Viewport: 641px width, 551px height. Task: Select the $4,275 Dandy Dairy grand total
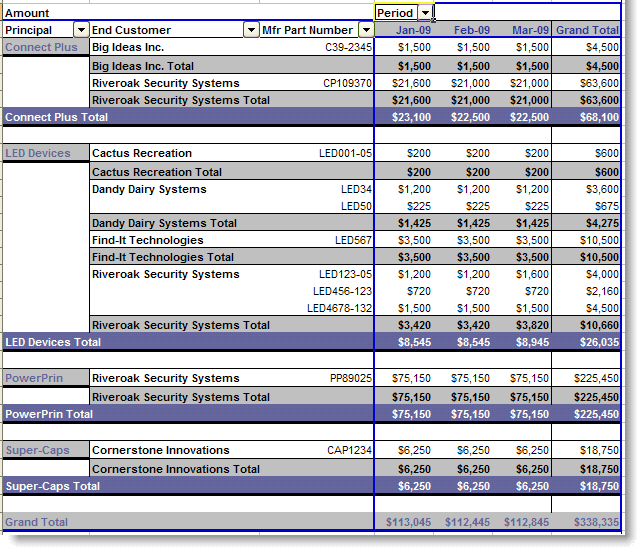[602, 223]
